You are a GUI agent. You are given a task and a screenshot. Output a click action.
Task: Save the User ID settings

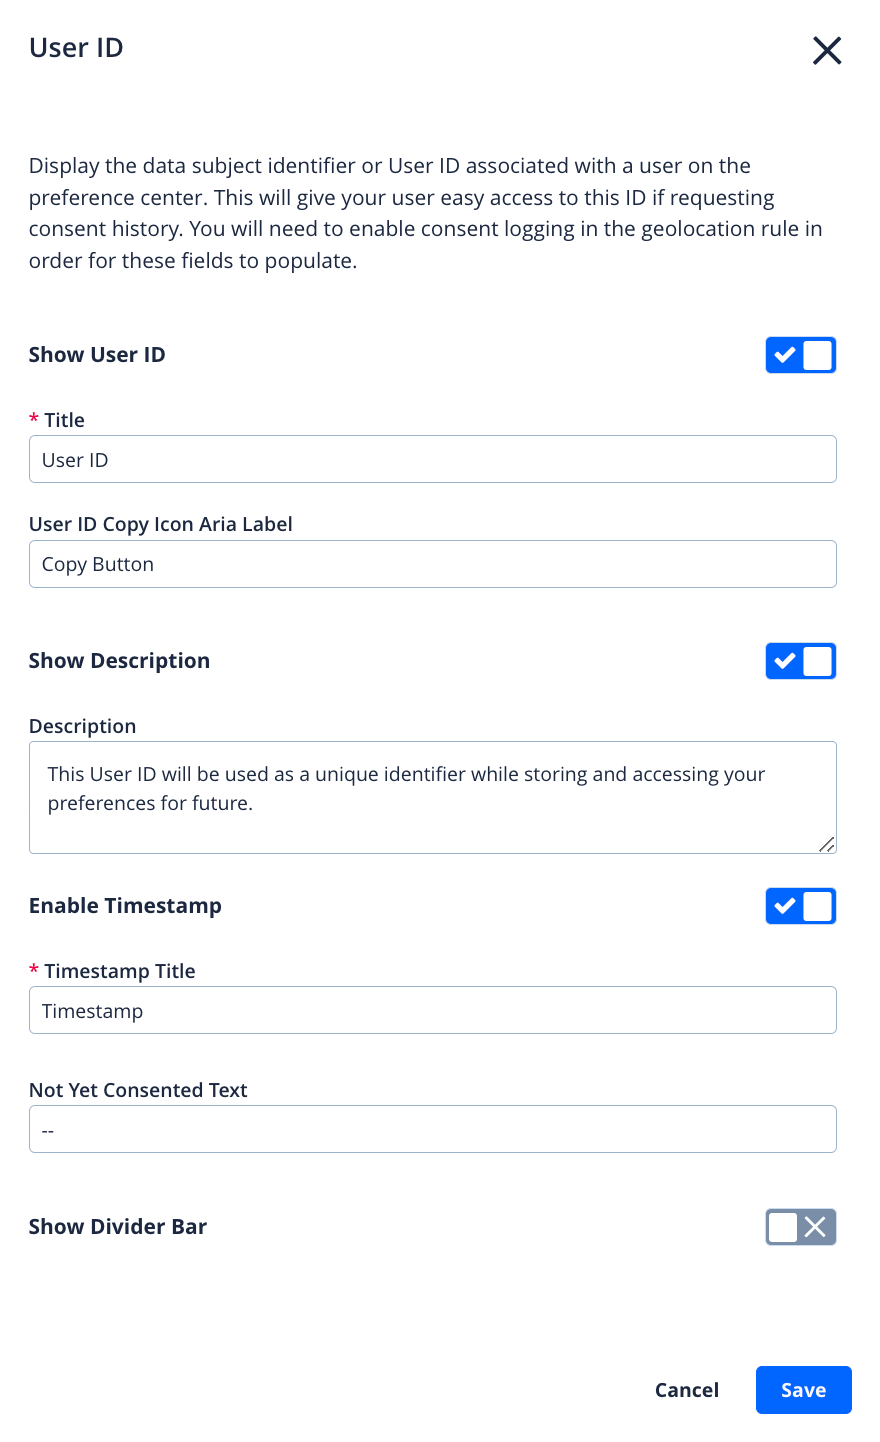803,1390
